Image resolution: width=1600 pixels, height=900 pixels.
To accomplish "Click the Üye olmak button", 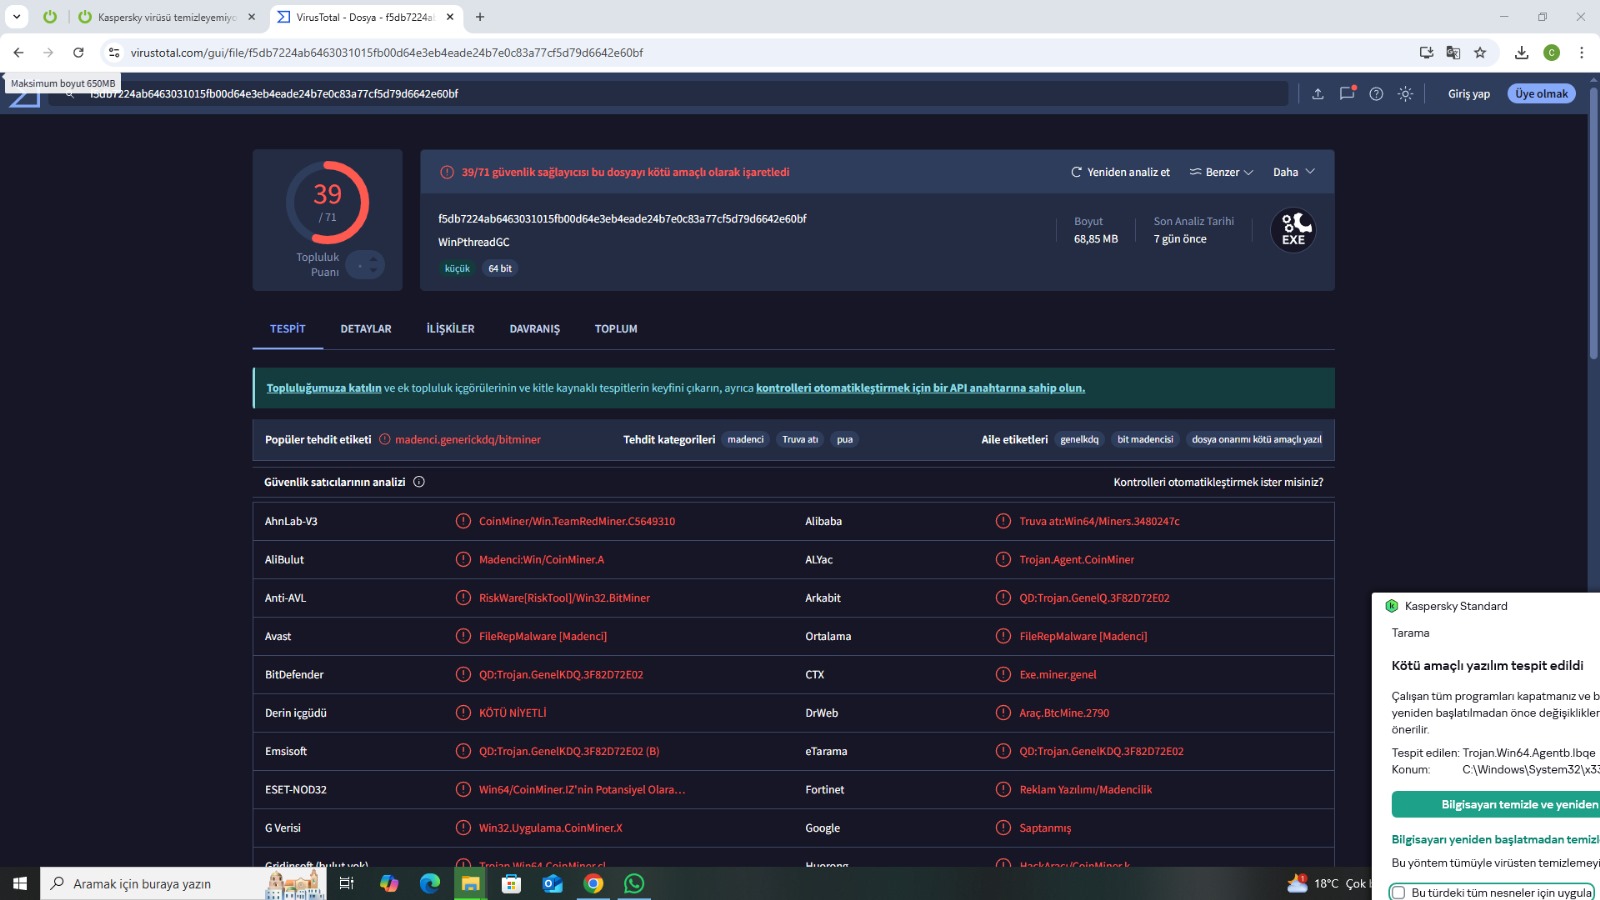I will click(1542, 94).
